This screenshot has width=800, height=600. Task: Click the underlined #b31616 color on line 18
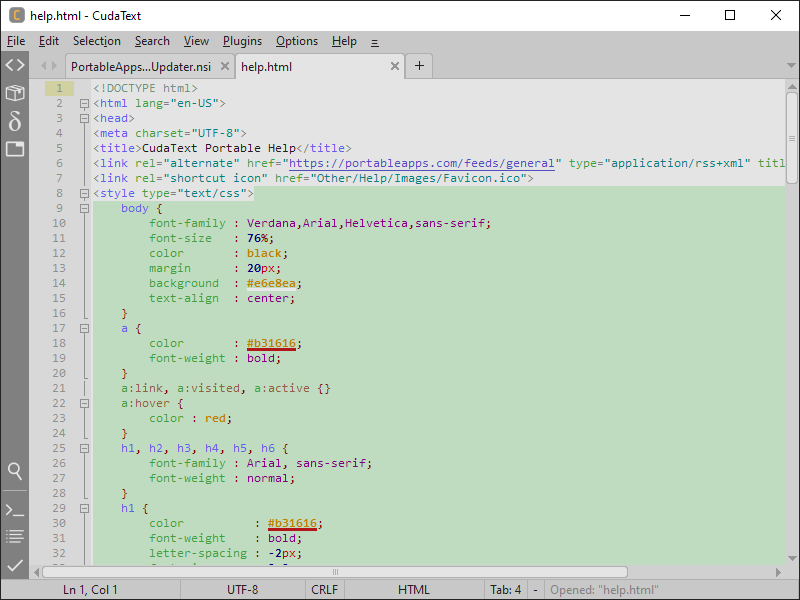click(x=271, y=343)
